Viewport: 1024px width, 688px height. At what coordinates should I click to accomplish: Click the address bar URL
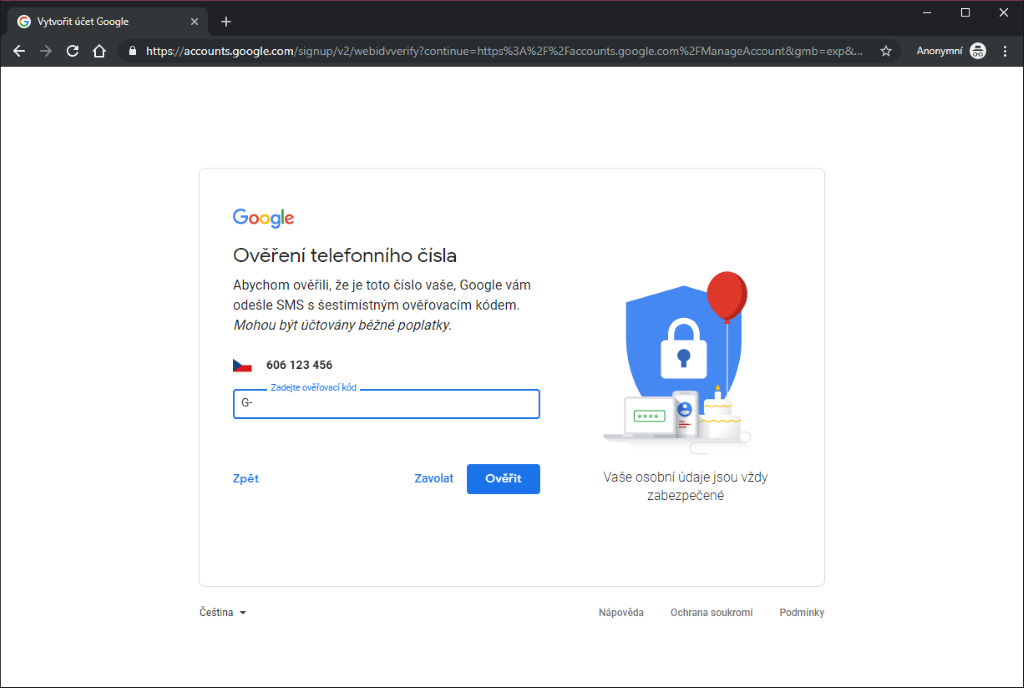tap(504, 51)
